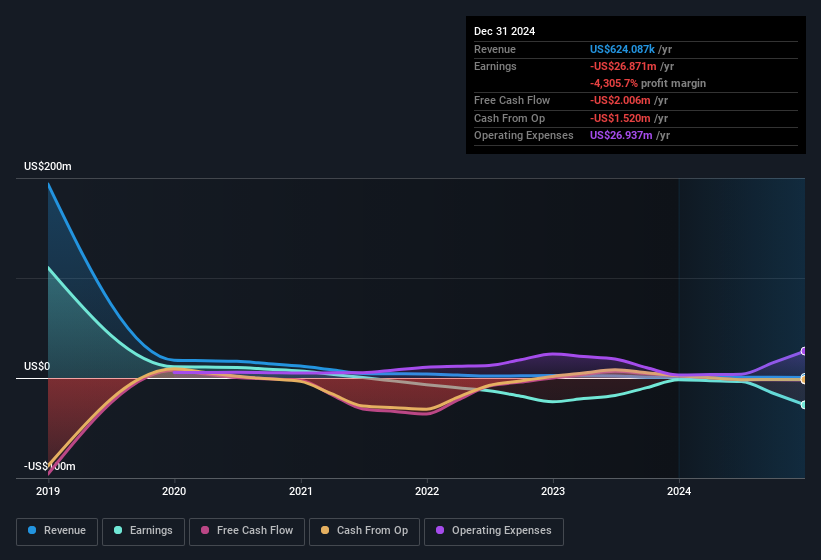Screen dimensions: 821x560
Task: Click the teal Earnings end marker
Action: 804,405
